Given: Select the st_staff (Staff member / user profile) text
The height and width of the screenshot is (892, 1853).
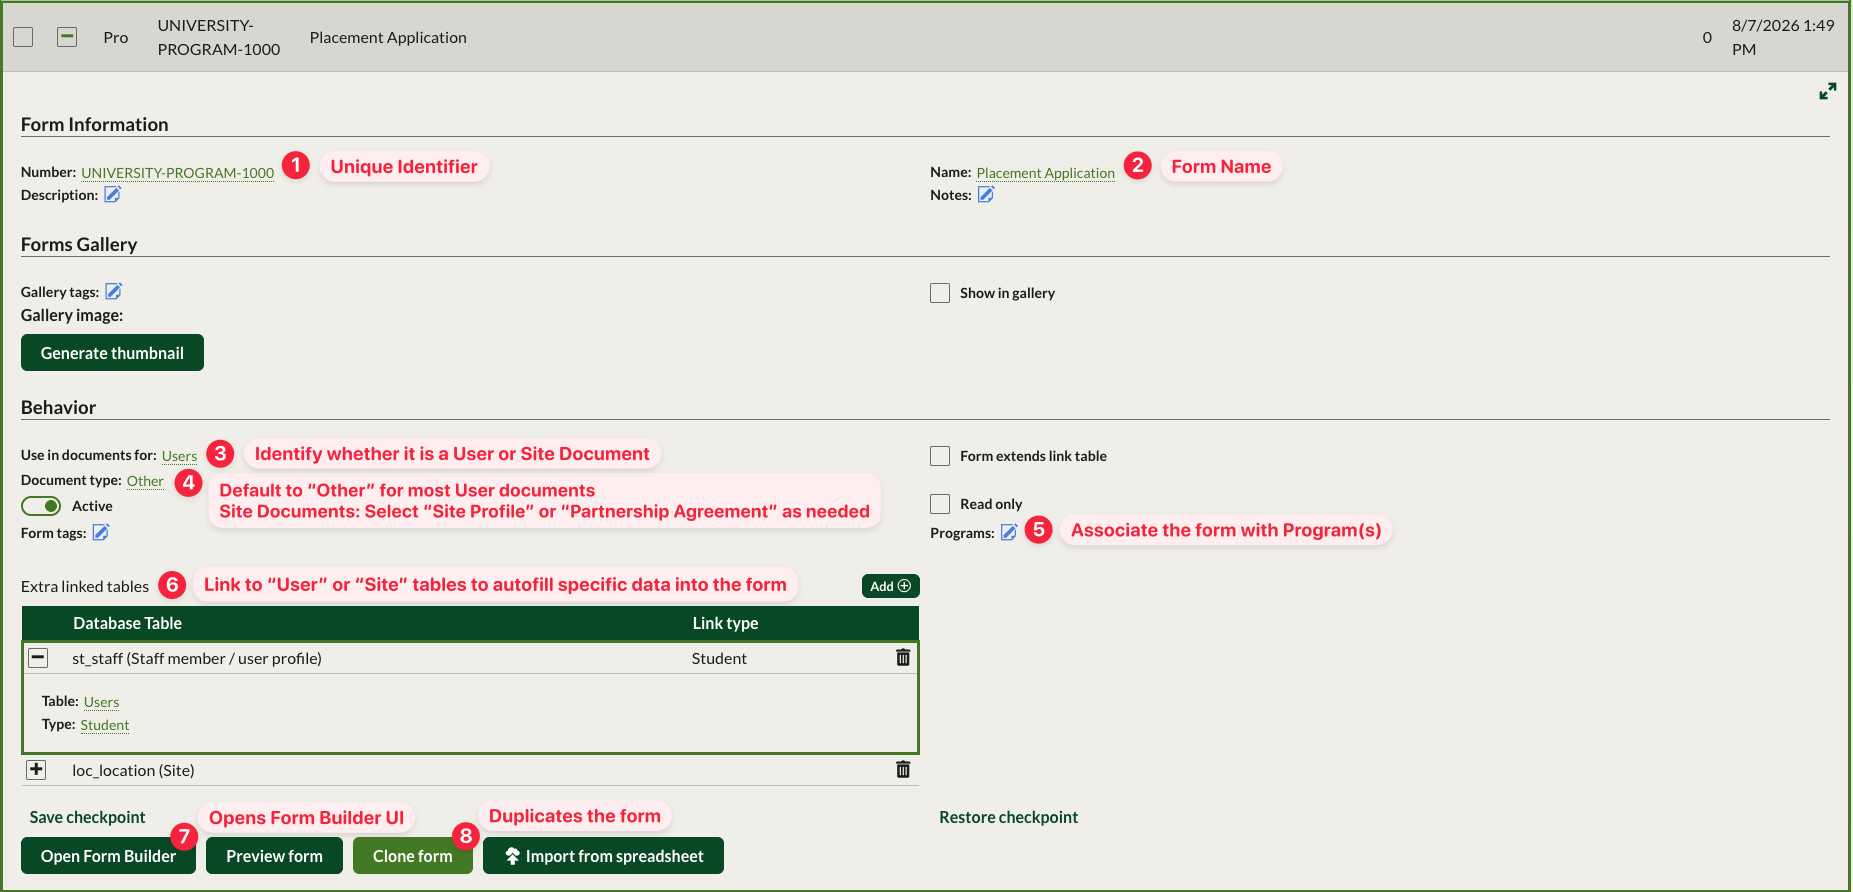Looking at the screenshot, I should pyautogui.click(x=197, y=658).
